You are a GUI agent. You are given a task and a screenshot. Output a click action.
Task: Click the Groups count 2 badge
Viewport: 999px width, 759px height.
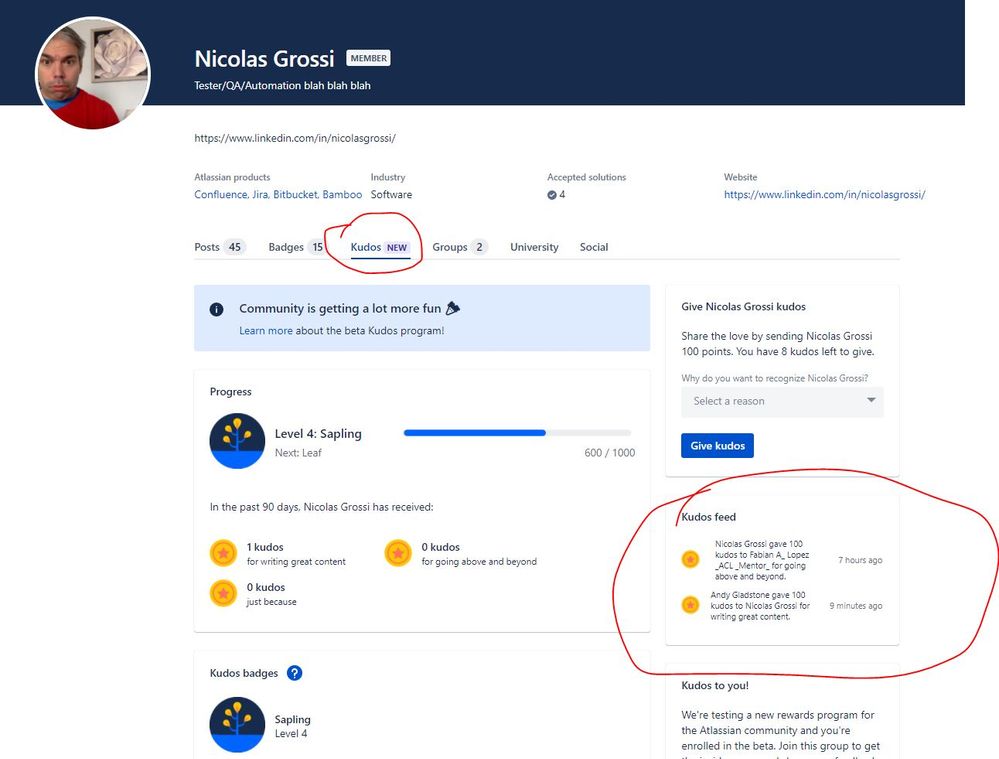click(479, 247)
